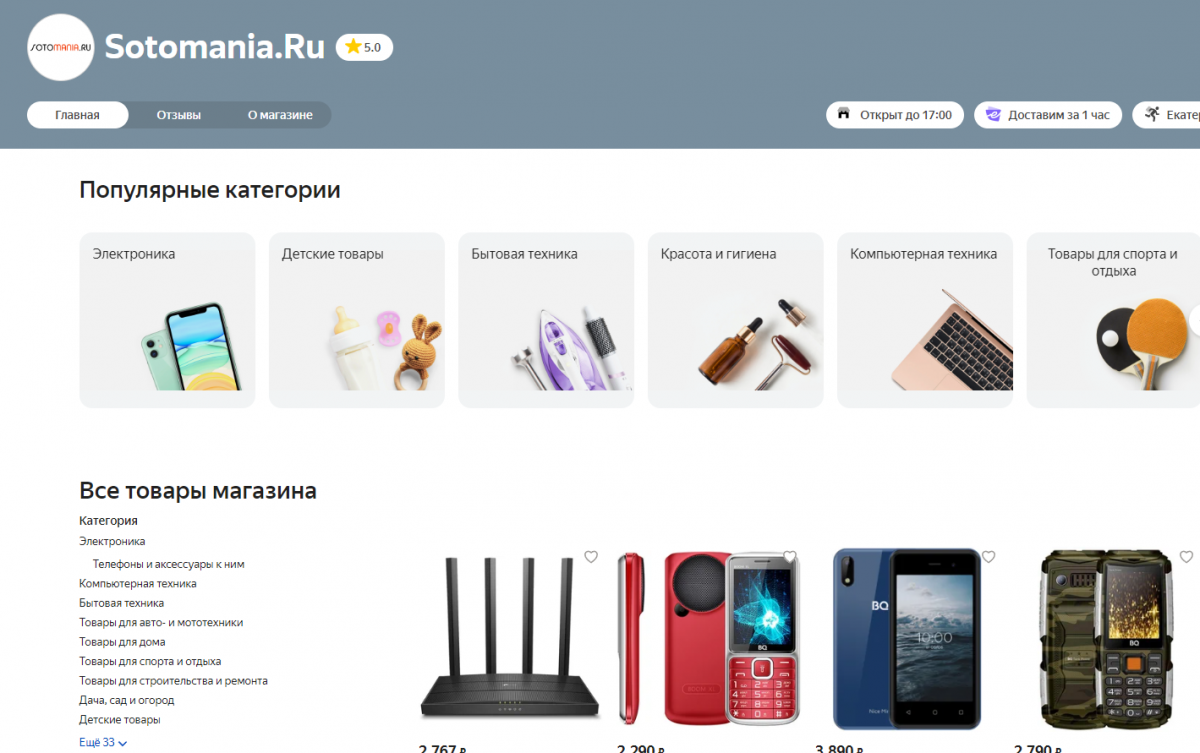Click the store icon by Открыт до 17:00
Viewport: 1200px width, 753px height.
click(844, 114)
